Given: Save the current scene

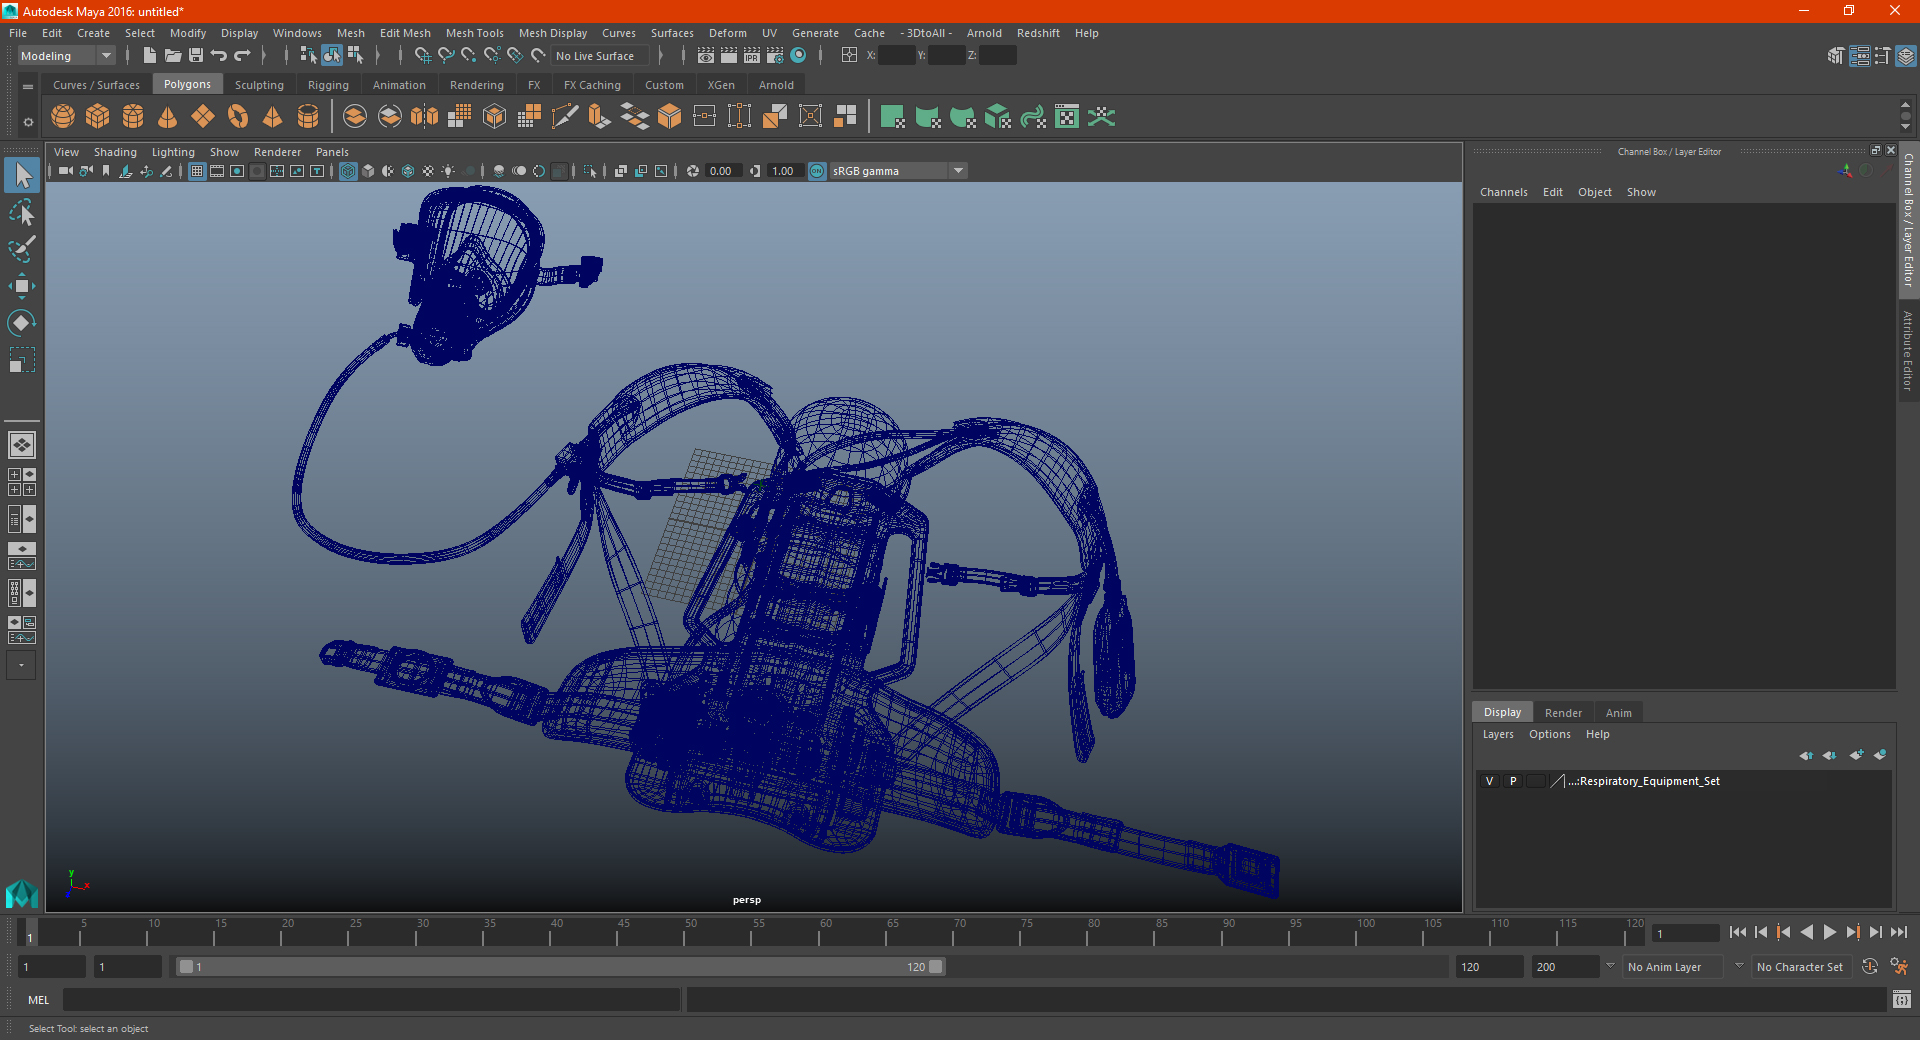Looking at the screenshot, I should pyautogui.click(x=196, y=56).
